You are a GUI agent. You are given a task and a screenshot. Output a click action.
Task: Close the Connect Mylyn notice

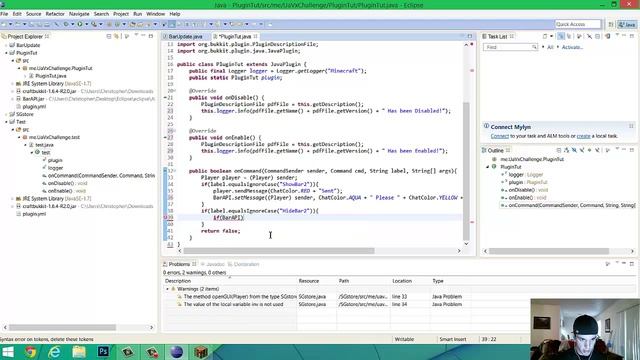point(631,127)
